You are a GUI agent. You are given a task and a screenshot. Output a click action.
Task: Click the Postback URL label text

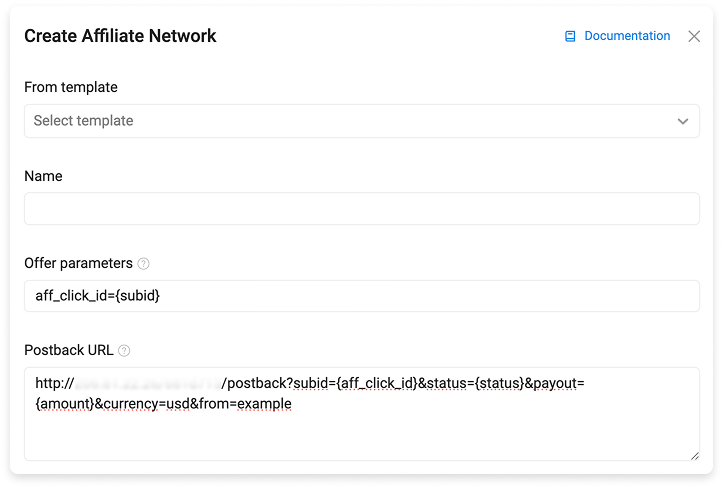point(69,351)
